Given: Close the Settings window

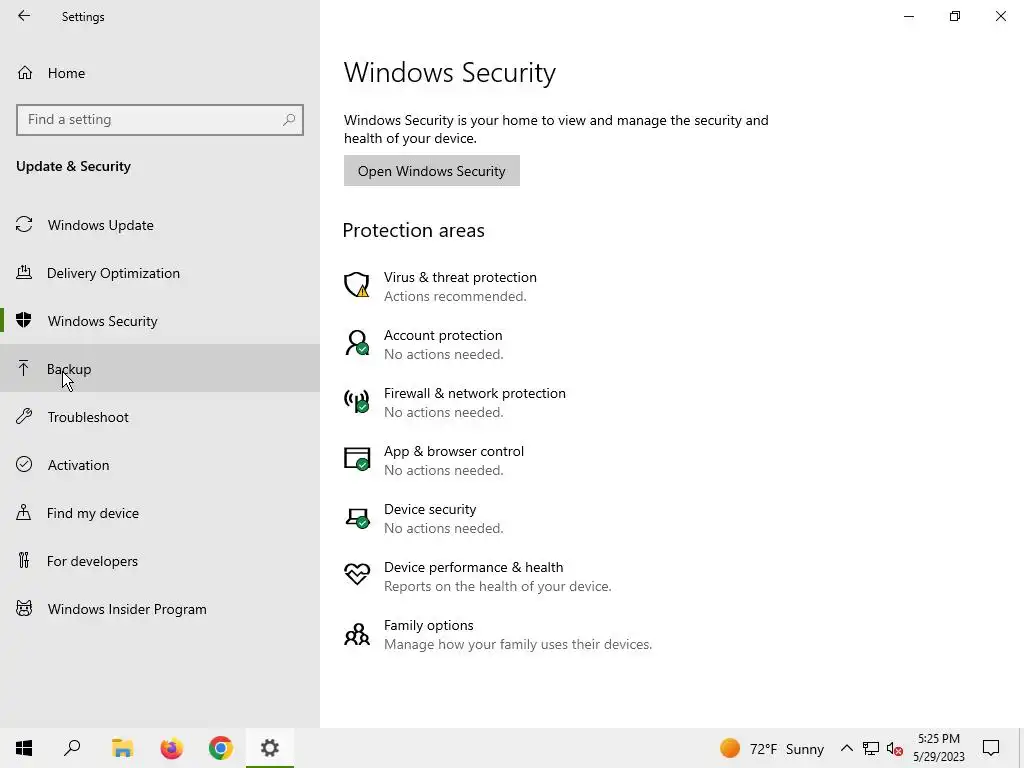Looking at the screenshot, I should (1000, 16).
